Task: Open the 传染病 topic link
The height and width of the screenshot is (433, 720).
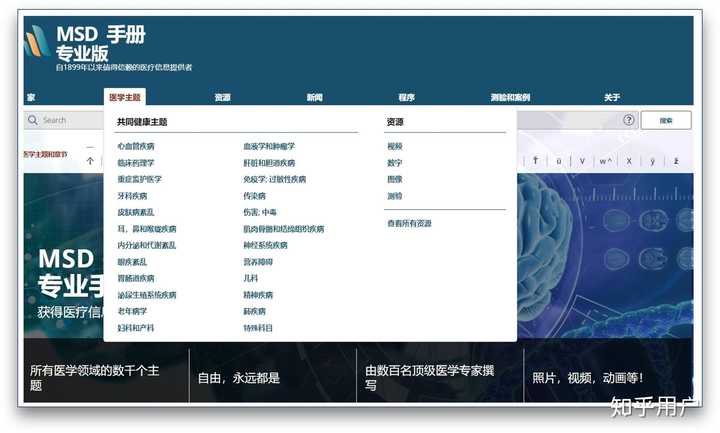Action: point(254,196)
